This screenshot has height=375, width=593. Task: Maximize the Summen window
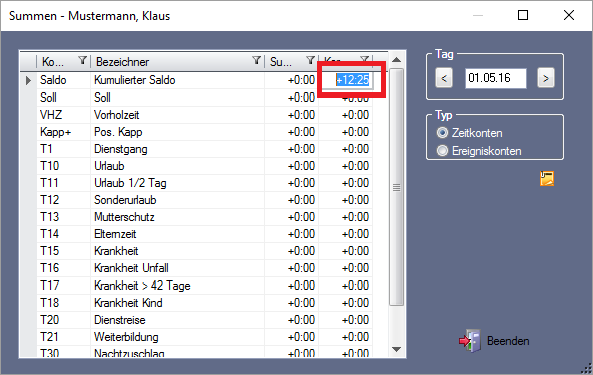[x=523, y=15]
